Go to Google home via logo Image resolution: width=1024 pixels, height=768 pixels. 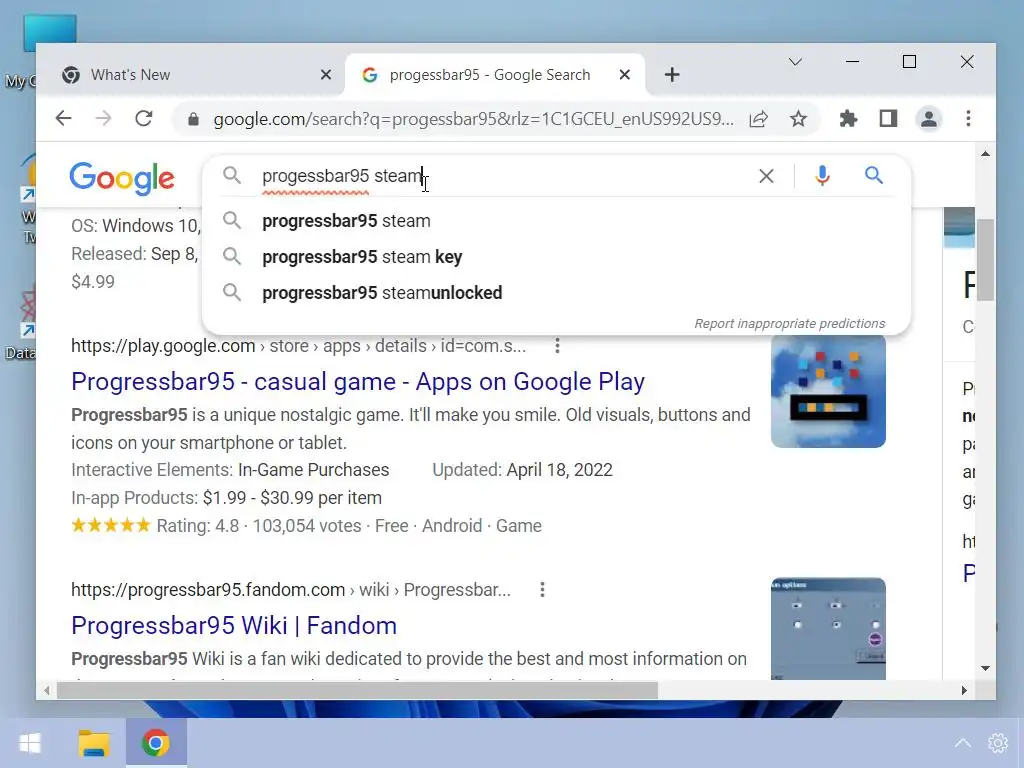point(122,178)
